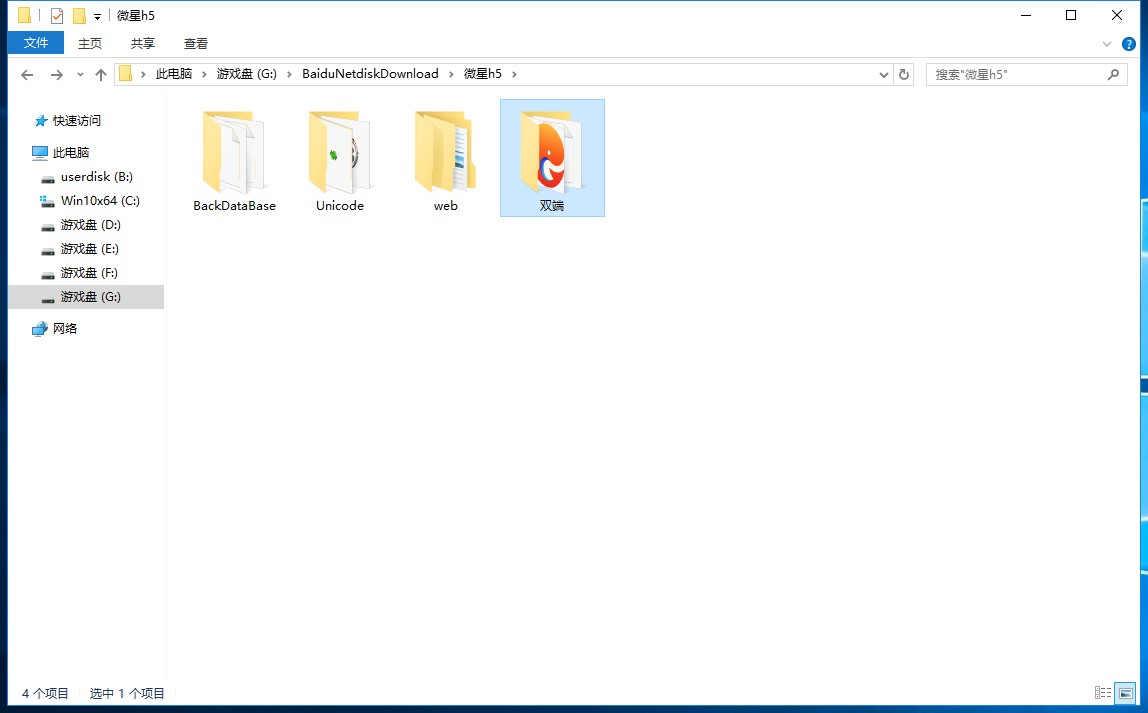The image size is (1148, 713).
Task: Navigate back with the back arrow
Action: coord(27,74)
